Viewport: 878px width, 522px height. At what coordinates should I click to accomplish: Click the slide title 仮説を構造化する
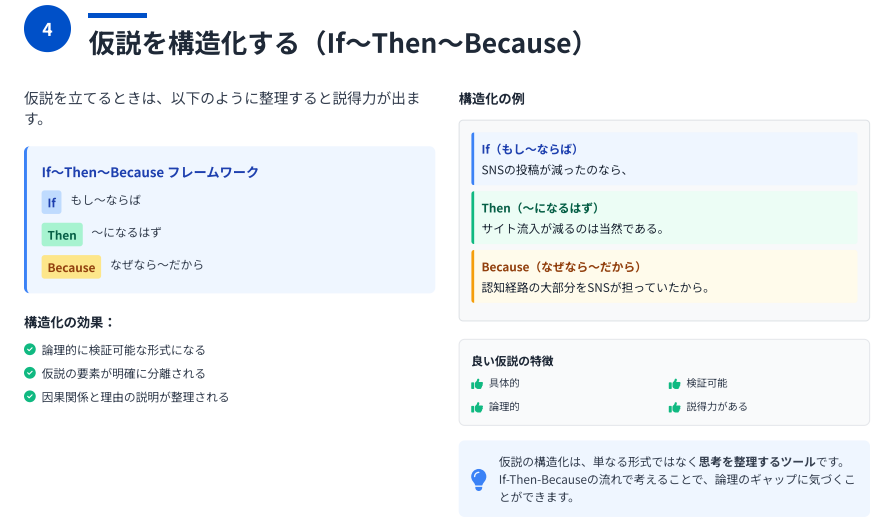pyautogui.click(x=194, y=43)
